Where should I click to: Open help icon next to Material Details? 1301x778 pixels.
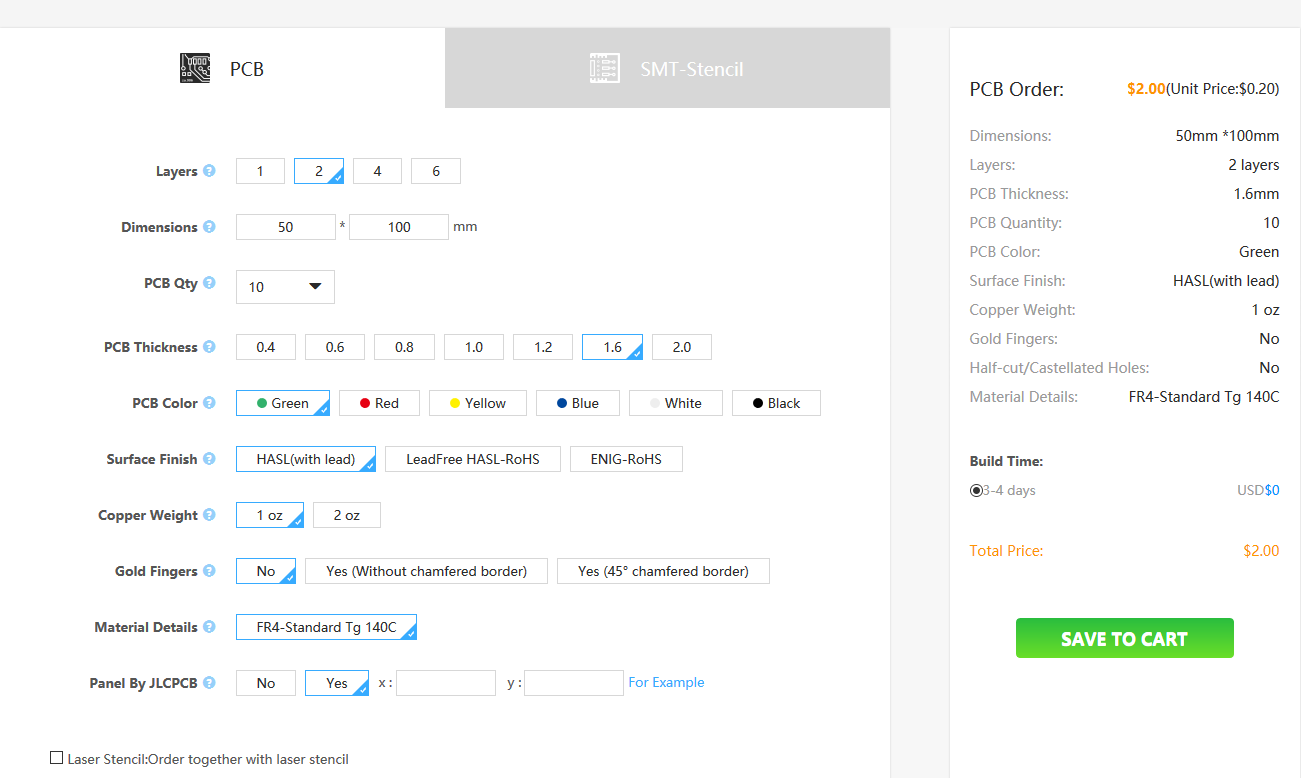point(209,627)
